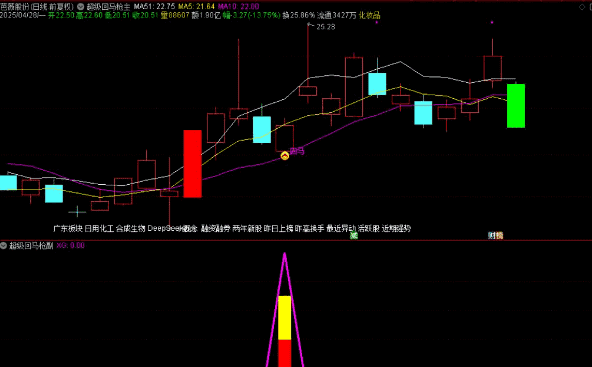Click the big green candle at right

[x=516, y=106]
